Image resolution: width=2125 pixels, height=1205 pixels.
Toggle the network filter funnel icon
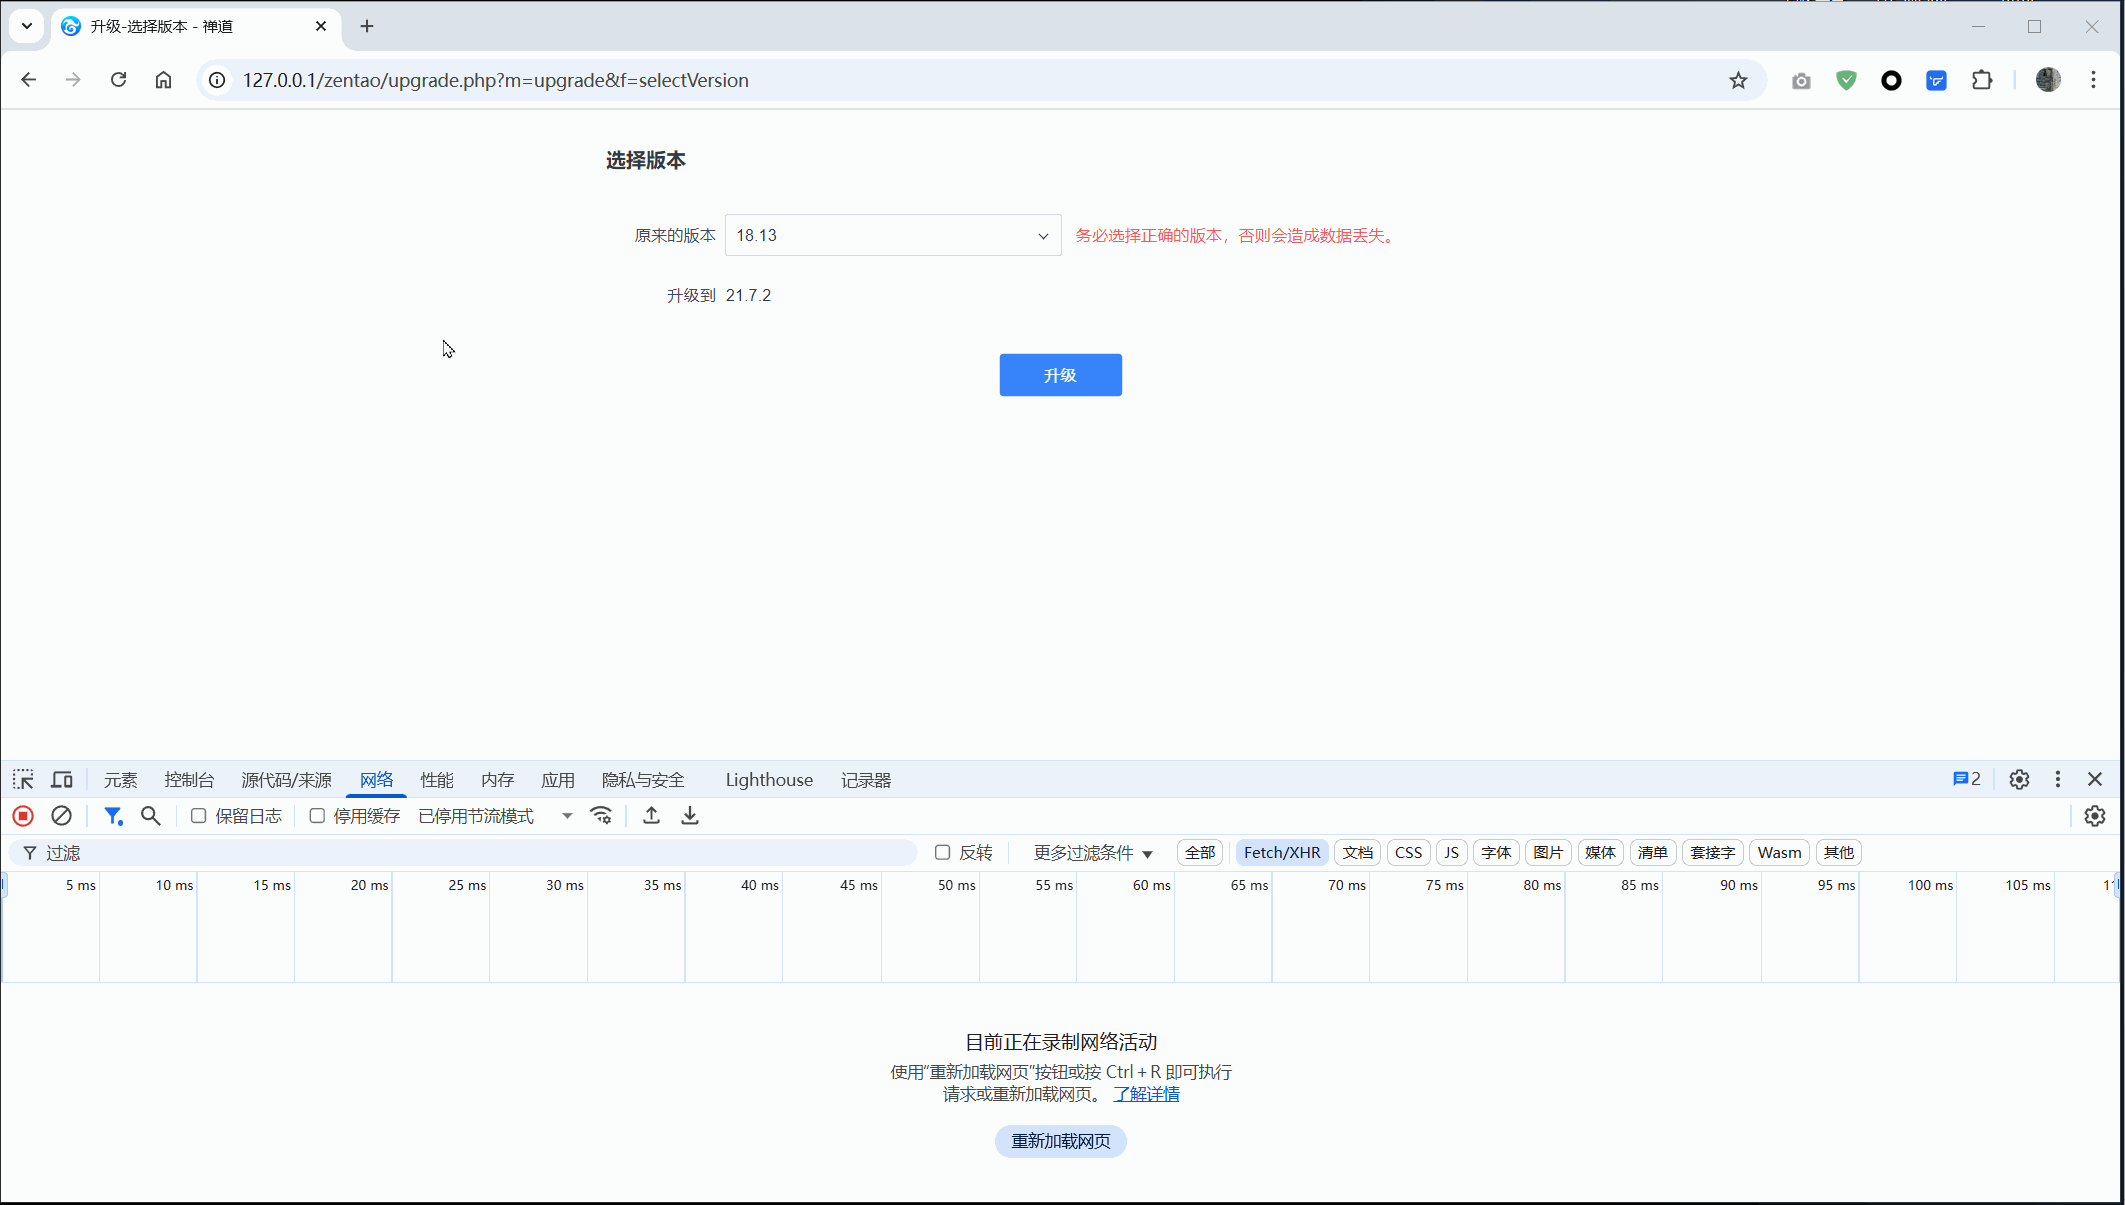pyautogui.click(x=113, y=816)
